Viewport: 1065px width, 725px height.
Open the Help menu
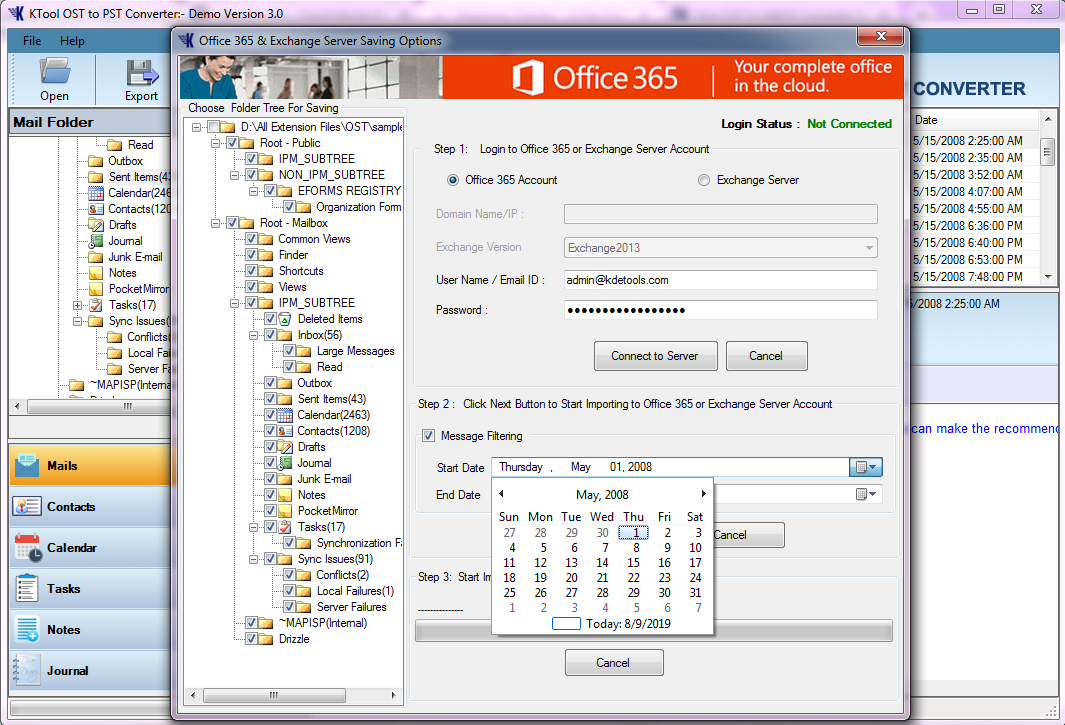click(72, 41)
